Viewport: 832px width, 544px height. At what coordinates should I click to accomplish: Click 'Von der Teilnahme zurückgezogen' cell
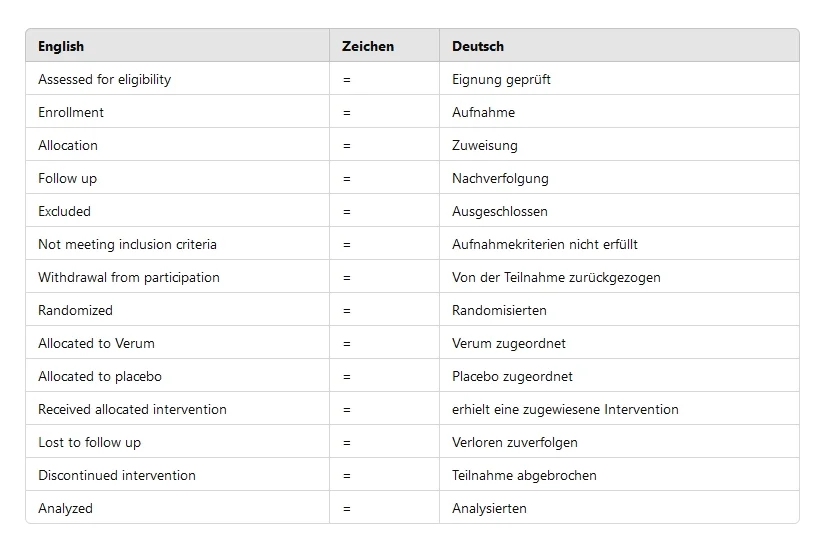coord(556,277)
